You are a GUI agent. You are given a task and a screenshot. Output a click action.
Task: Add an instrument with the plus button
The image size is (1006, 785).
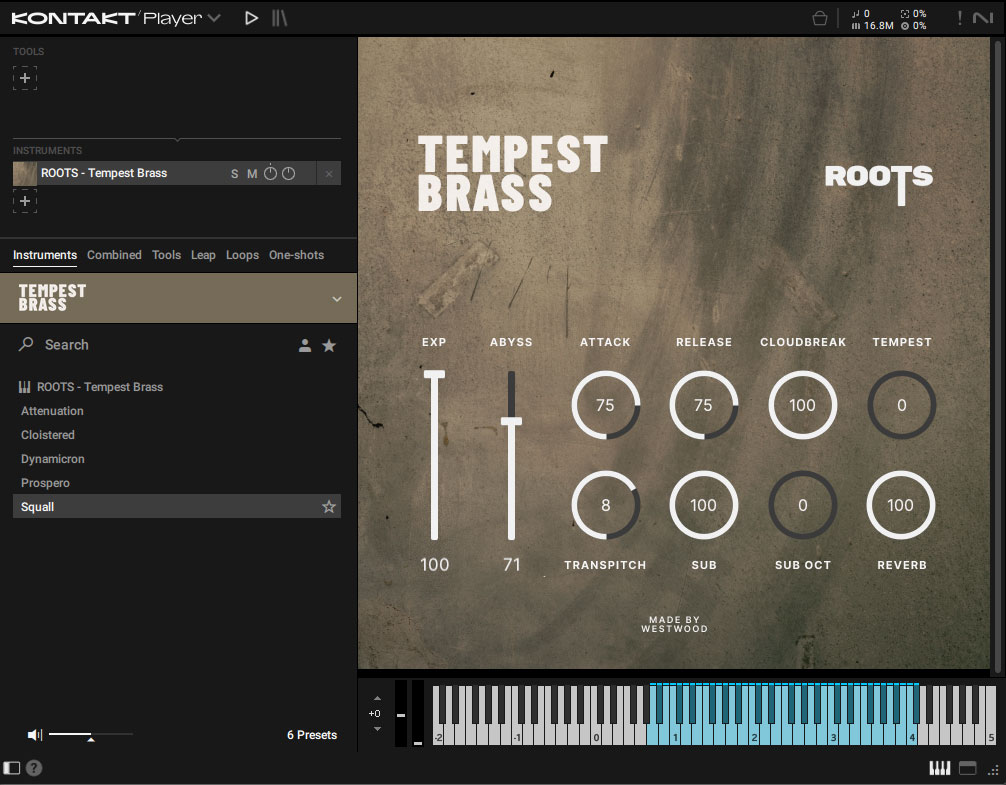24,201
